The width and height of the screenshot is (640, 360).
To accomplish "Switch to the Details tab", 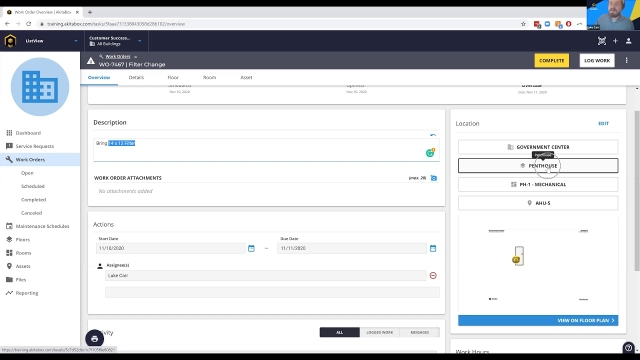I will [136, 77].
